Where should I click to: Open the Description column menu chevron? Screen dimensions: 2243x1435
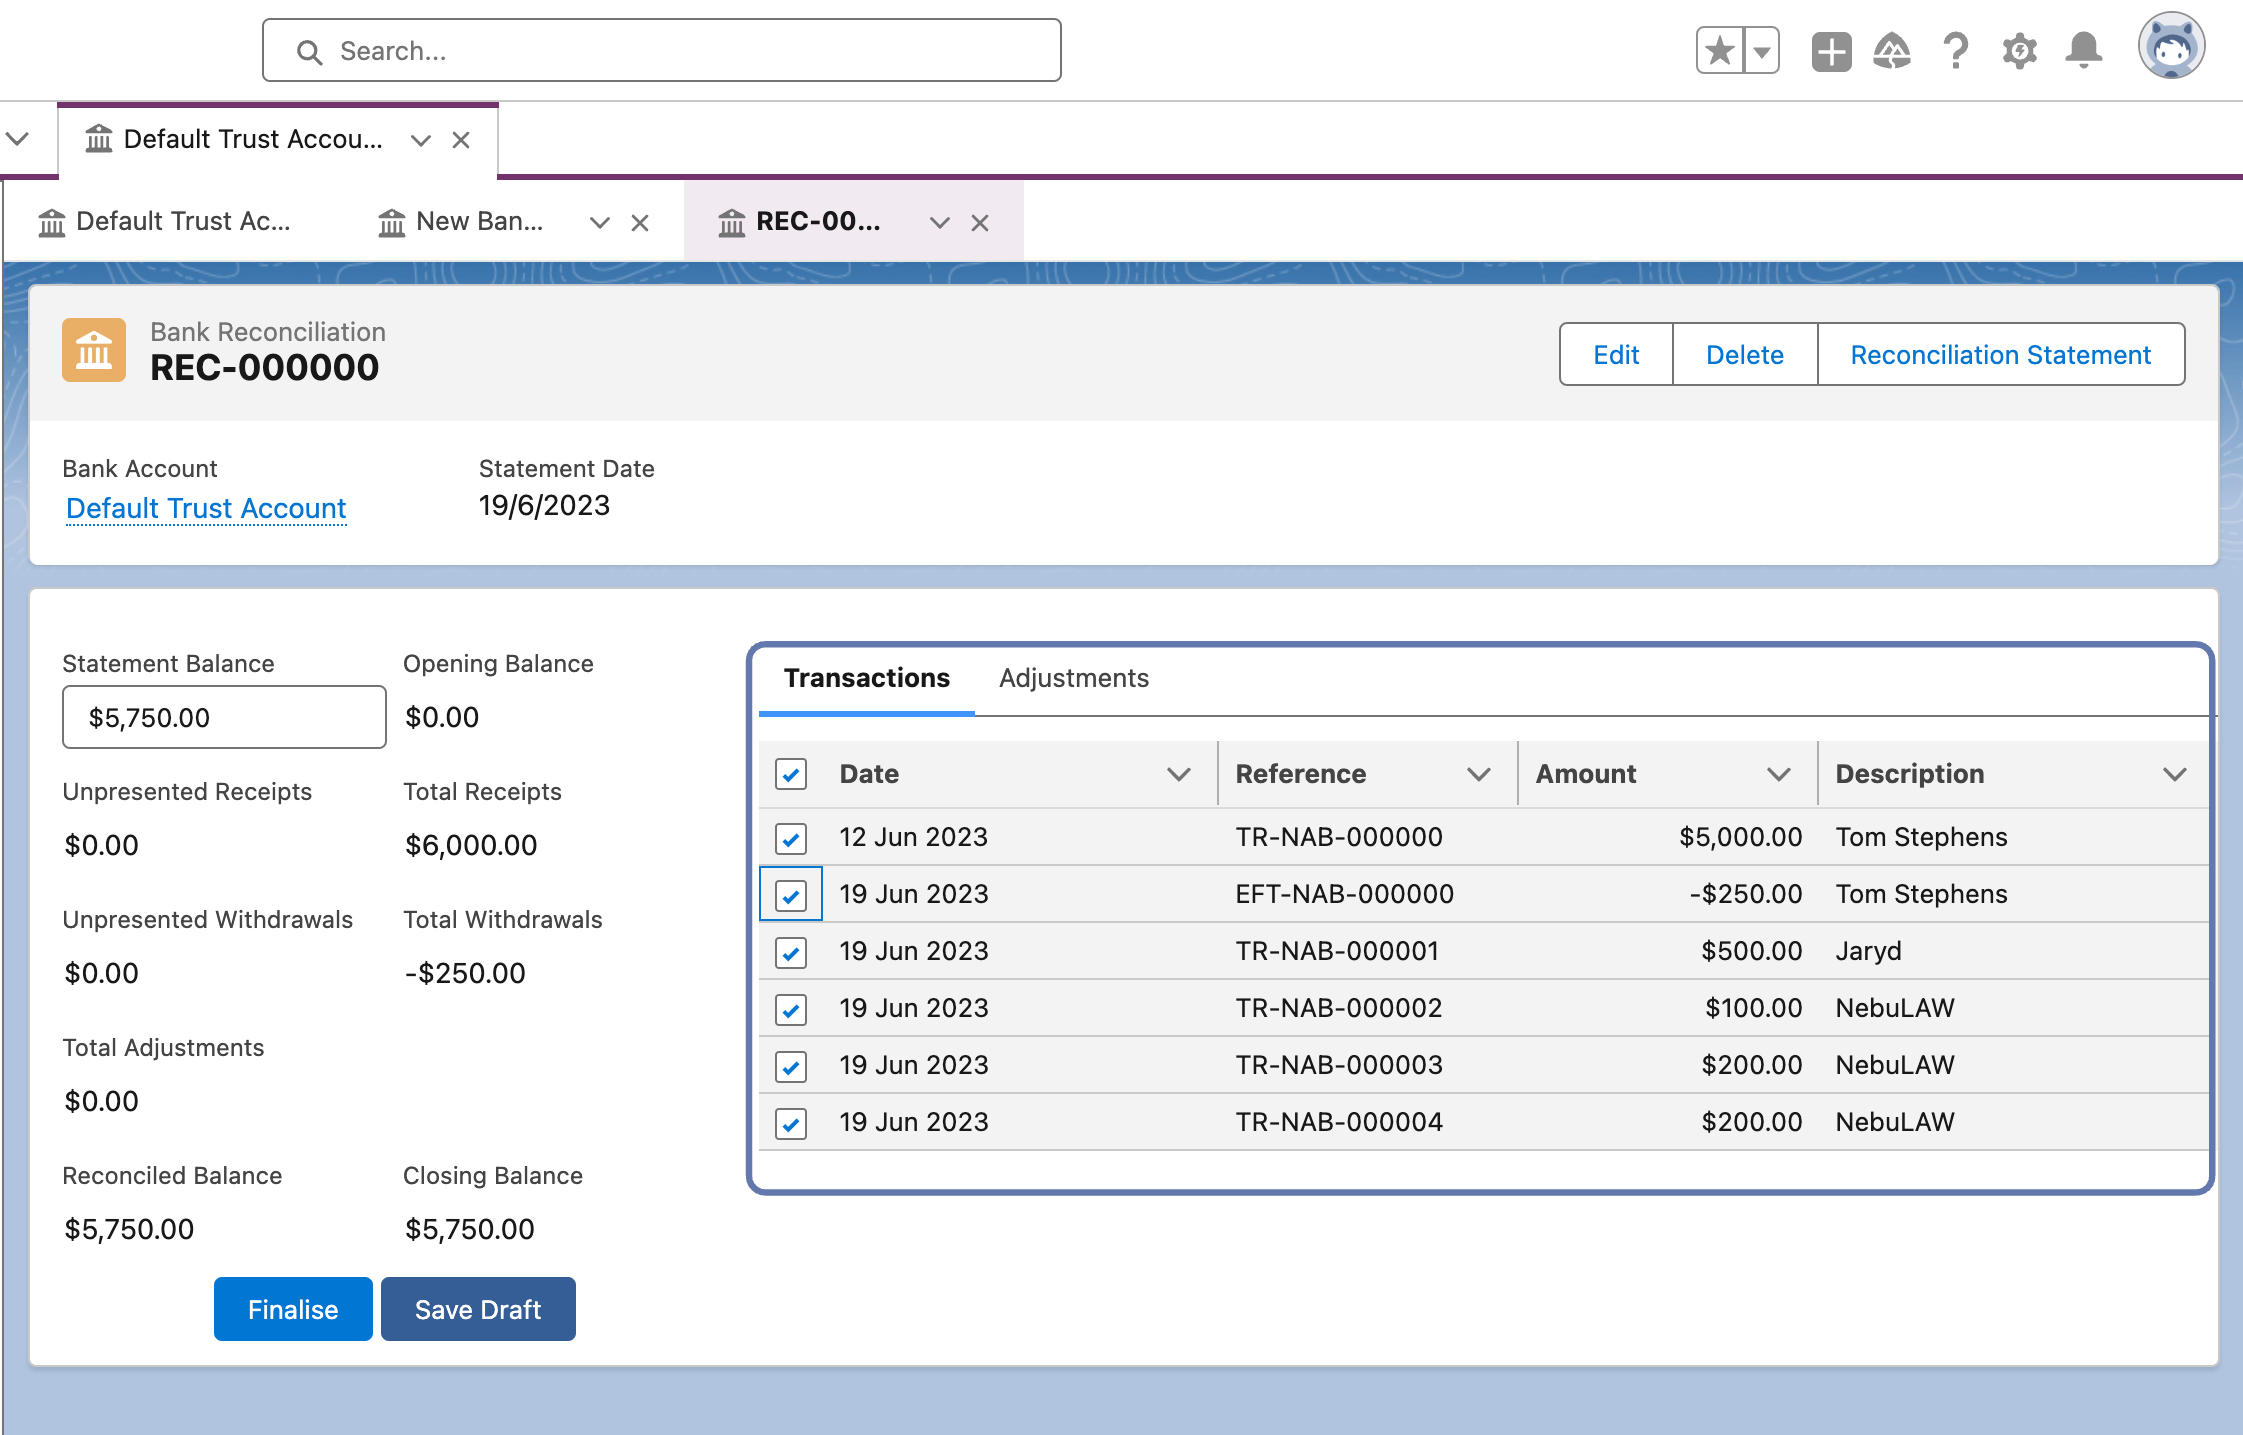pos(2175,774)
